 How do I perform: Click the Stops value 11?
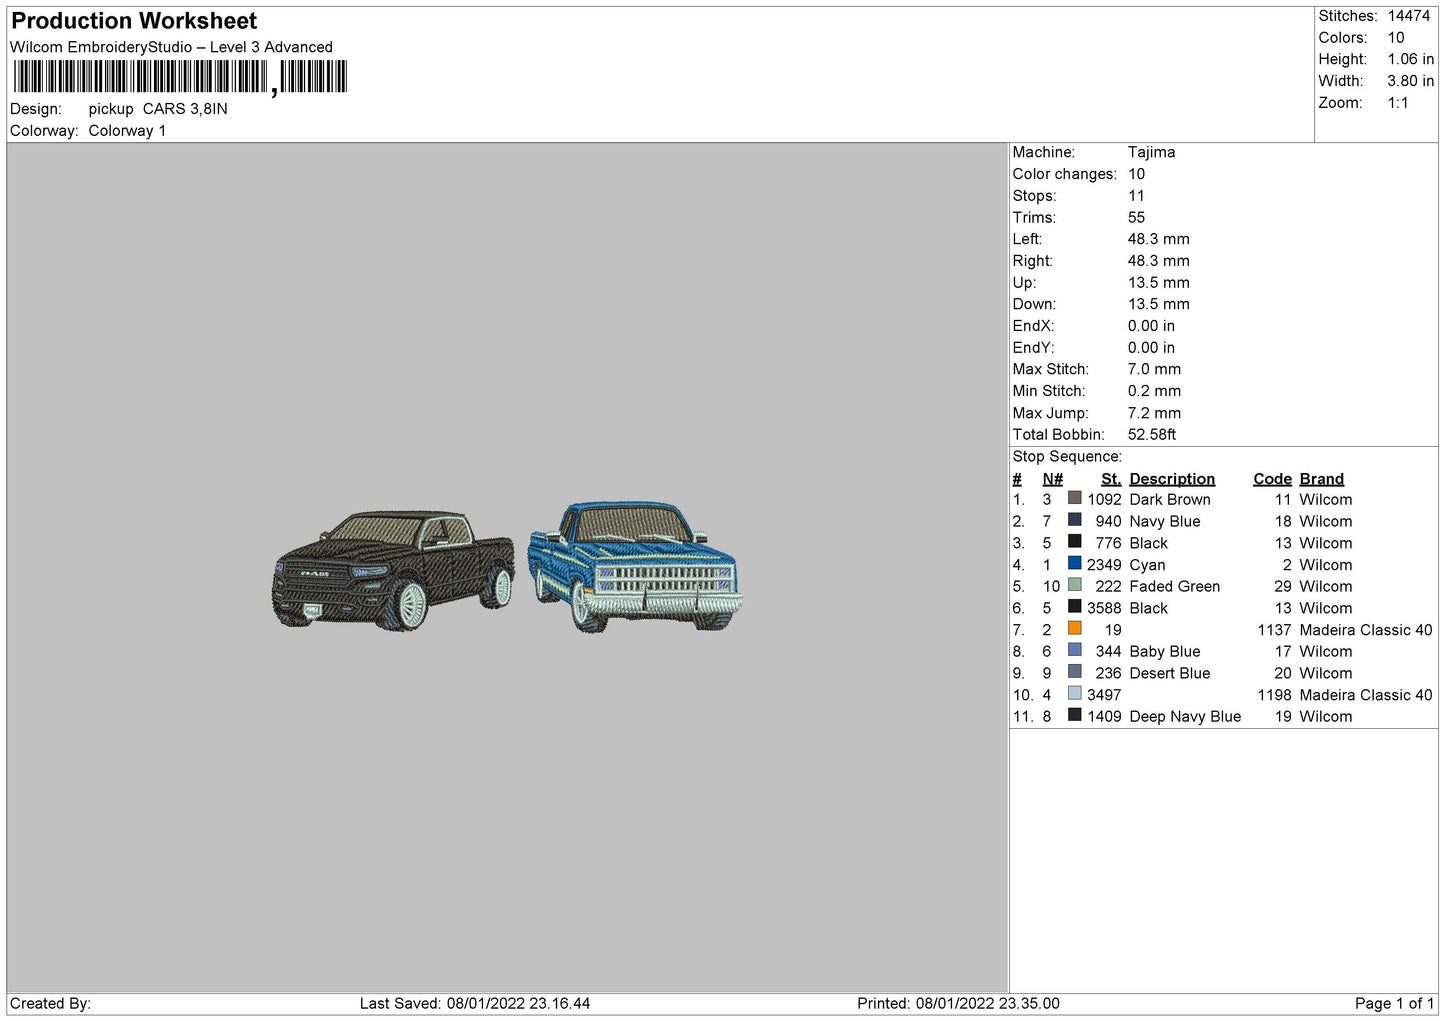pyautogui.click(x=1136, y=196)
